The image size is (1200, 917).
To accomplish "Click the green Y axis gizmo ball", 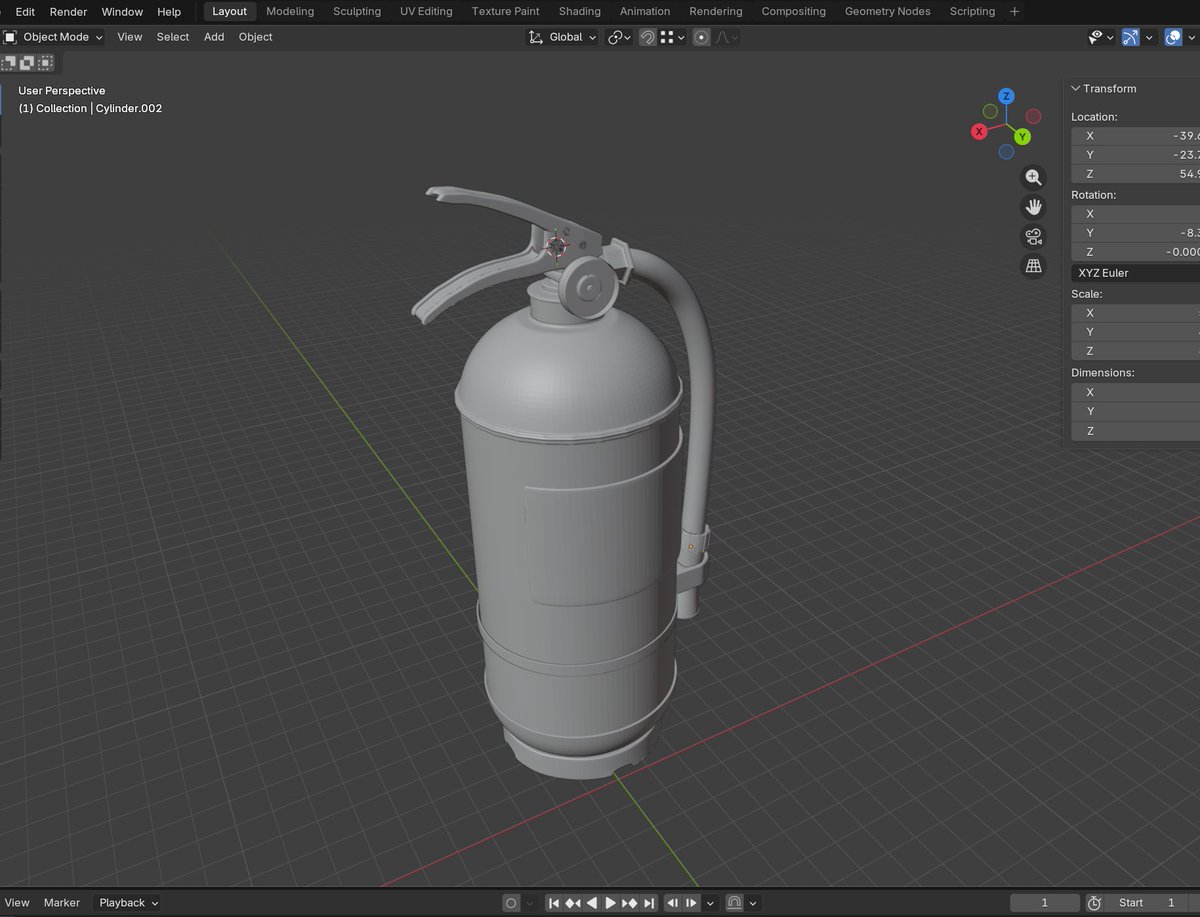I will tap(1022, 136).
